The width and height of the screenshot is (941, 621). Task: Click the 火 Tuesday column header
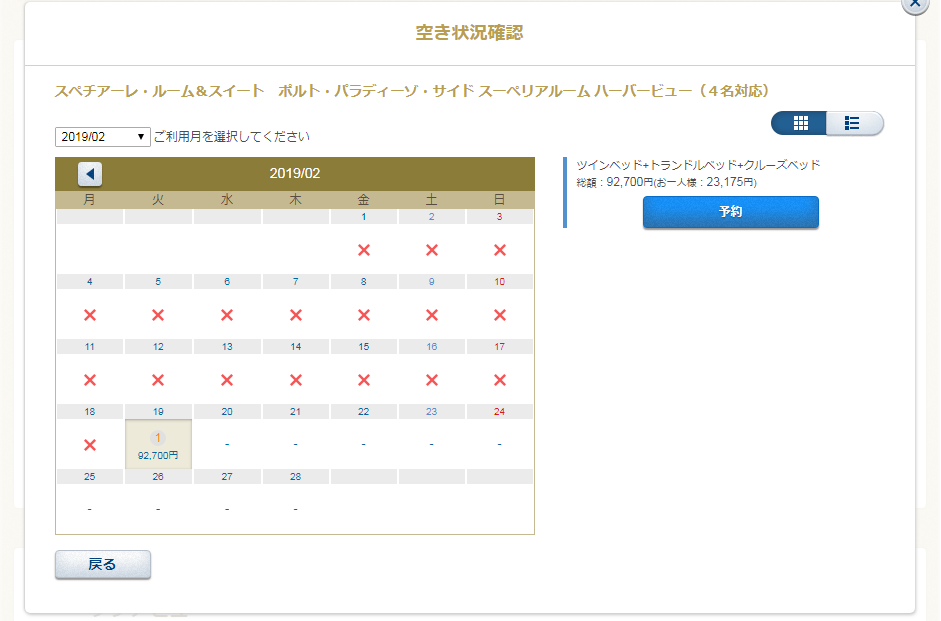pos(158,200)
